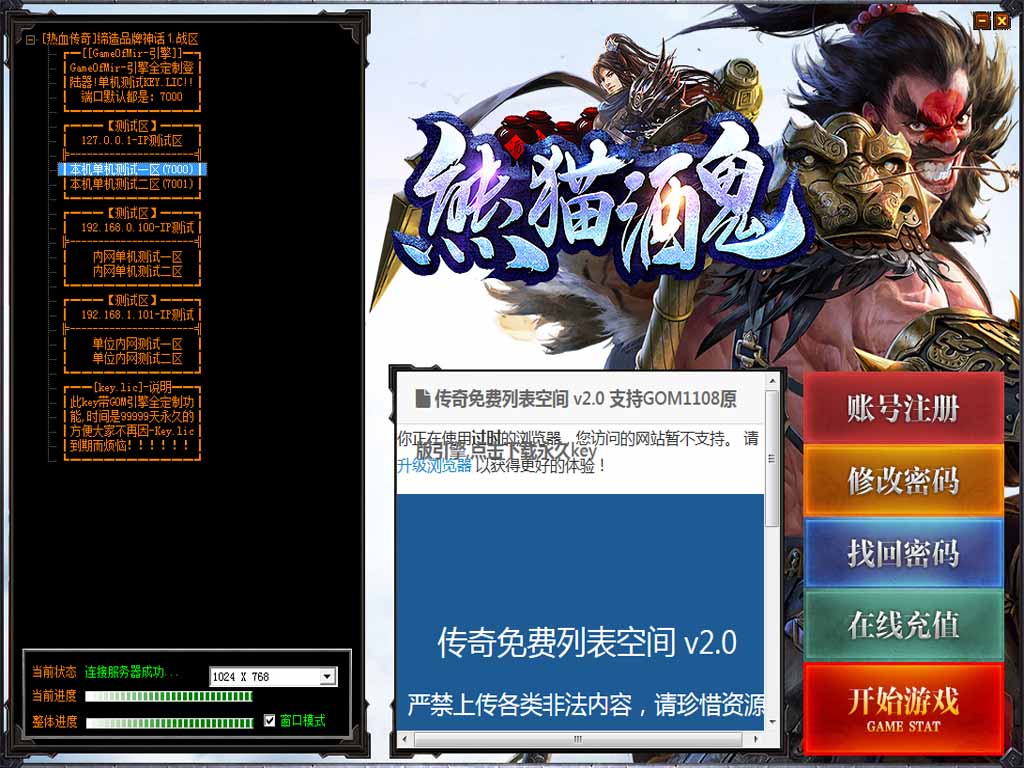The width and height of the screenshot is (1024, 768).
Task: Click the 升级浏览器 upgrade browser link
Action: click(434, 465)
